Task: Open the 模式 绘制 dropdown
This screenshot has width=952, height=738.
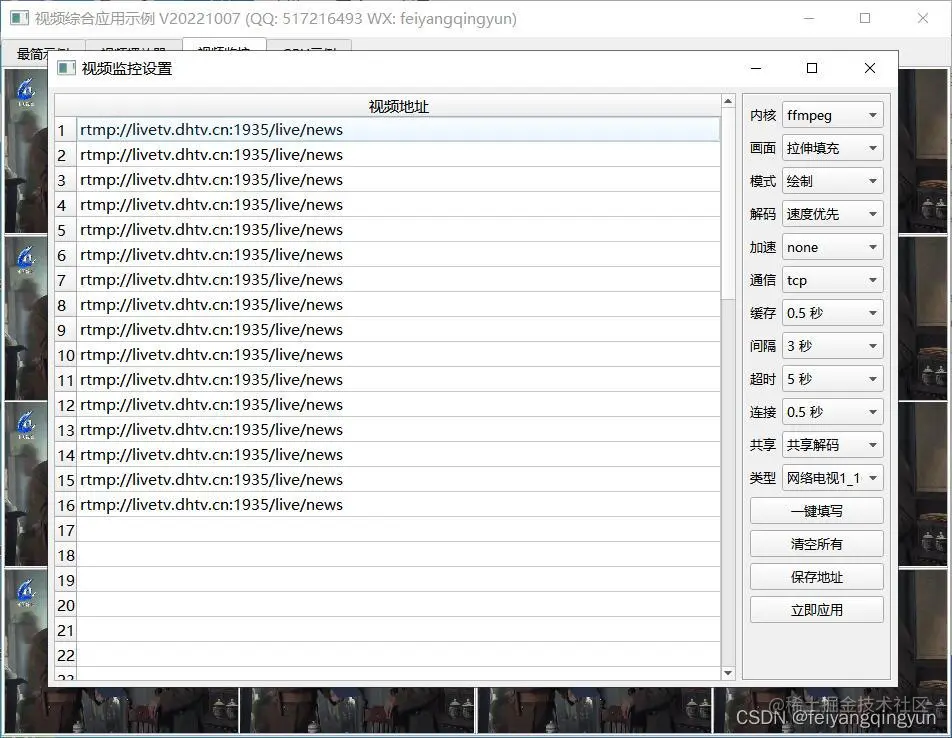Action: [832, 181]
